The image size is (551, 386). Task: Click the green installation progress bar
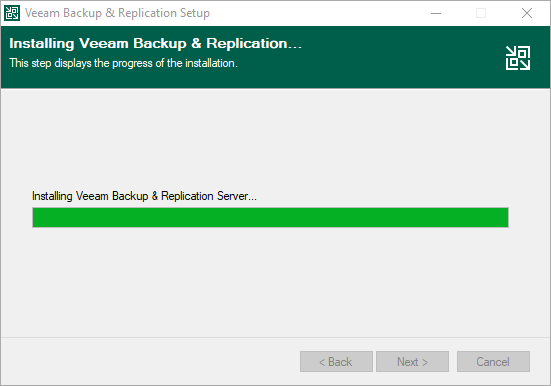click(x=270, y=218)
